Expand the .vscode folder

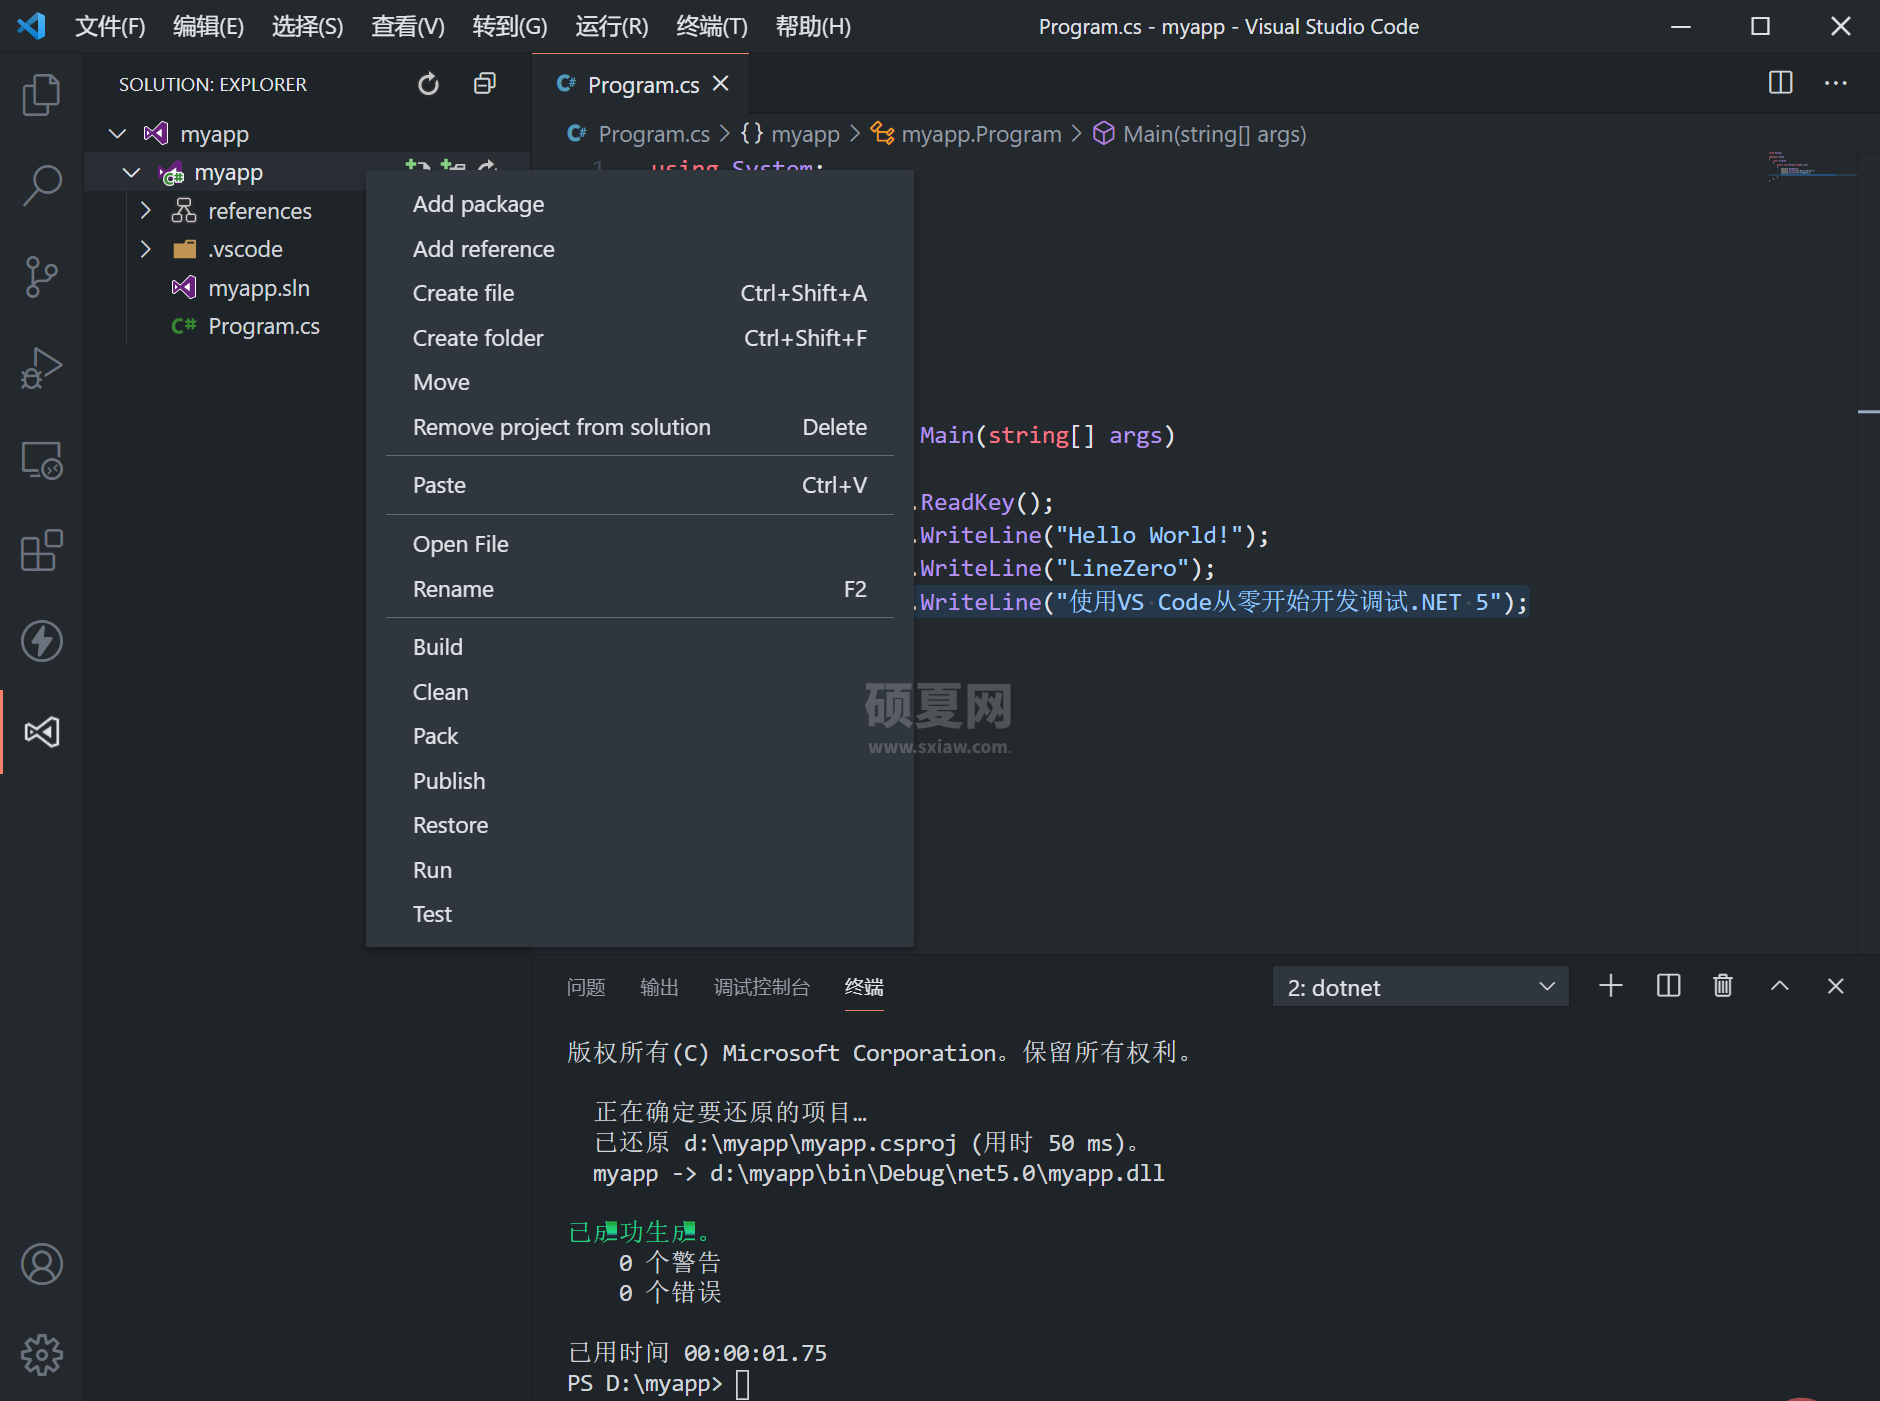pyautogui.click(x=145, y=249)
